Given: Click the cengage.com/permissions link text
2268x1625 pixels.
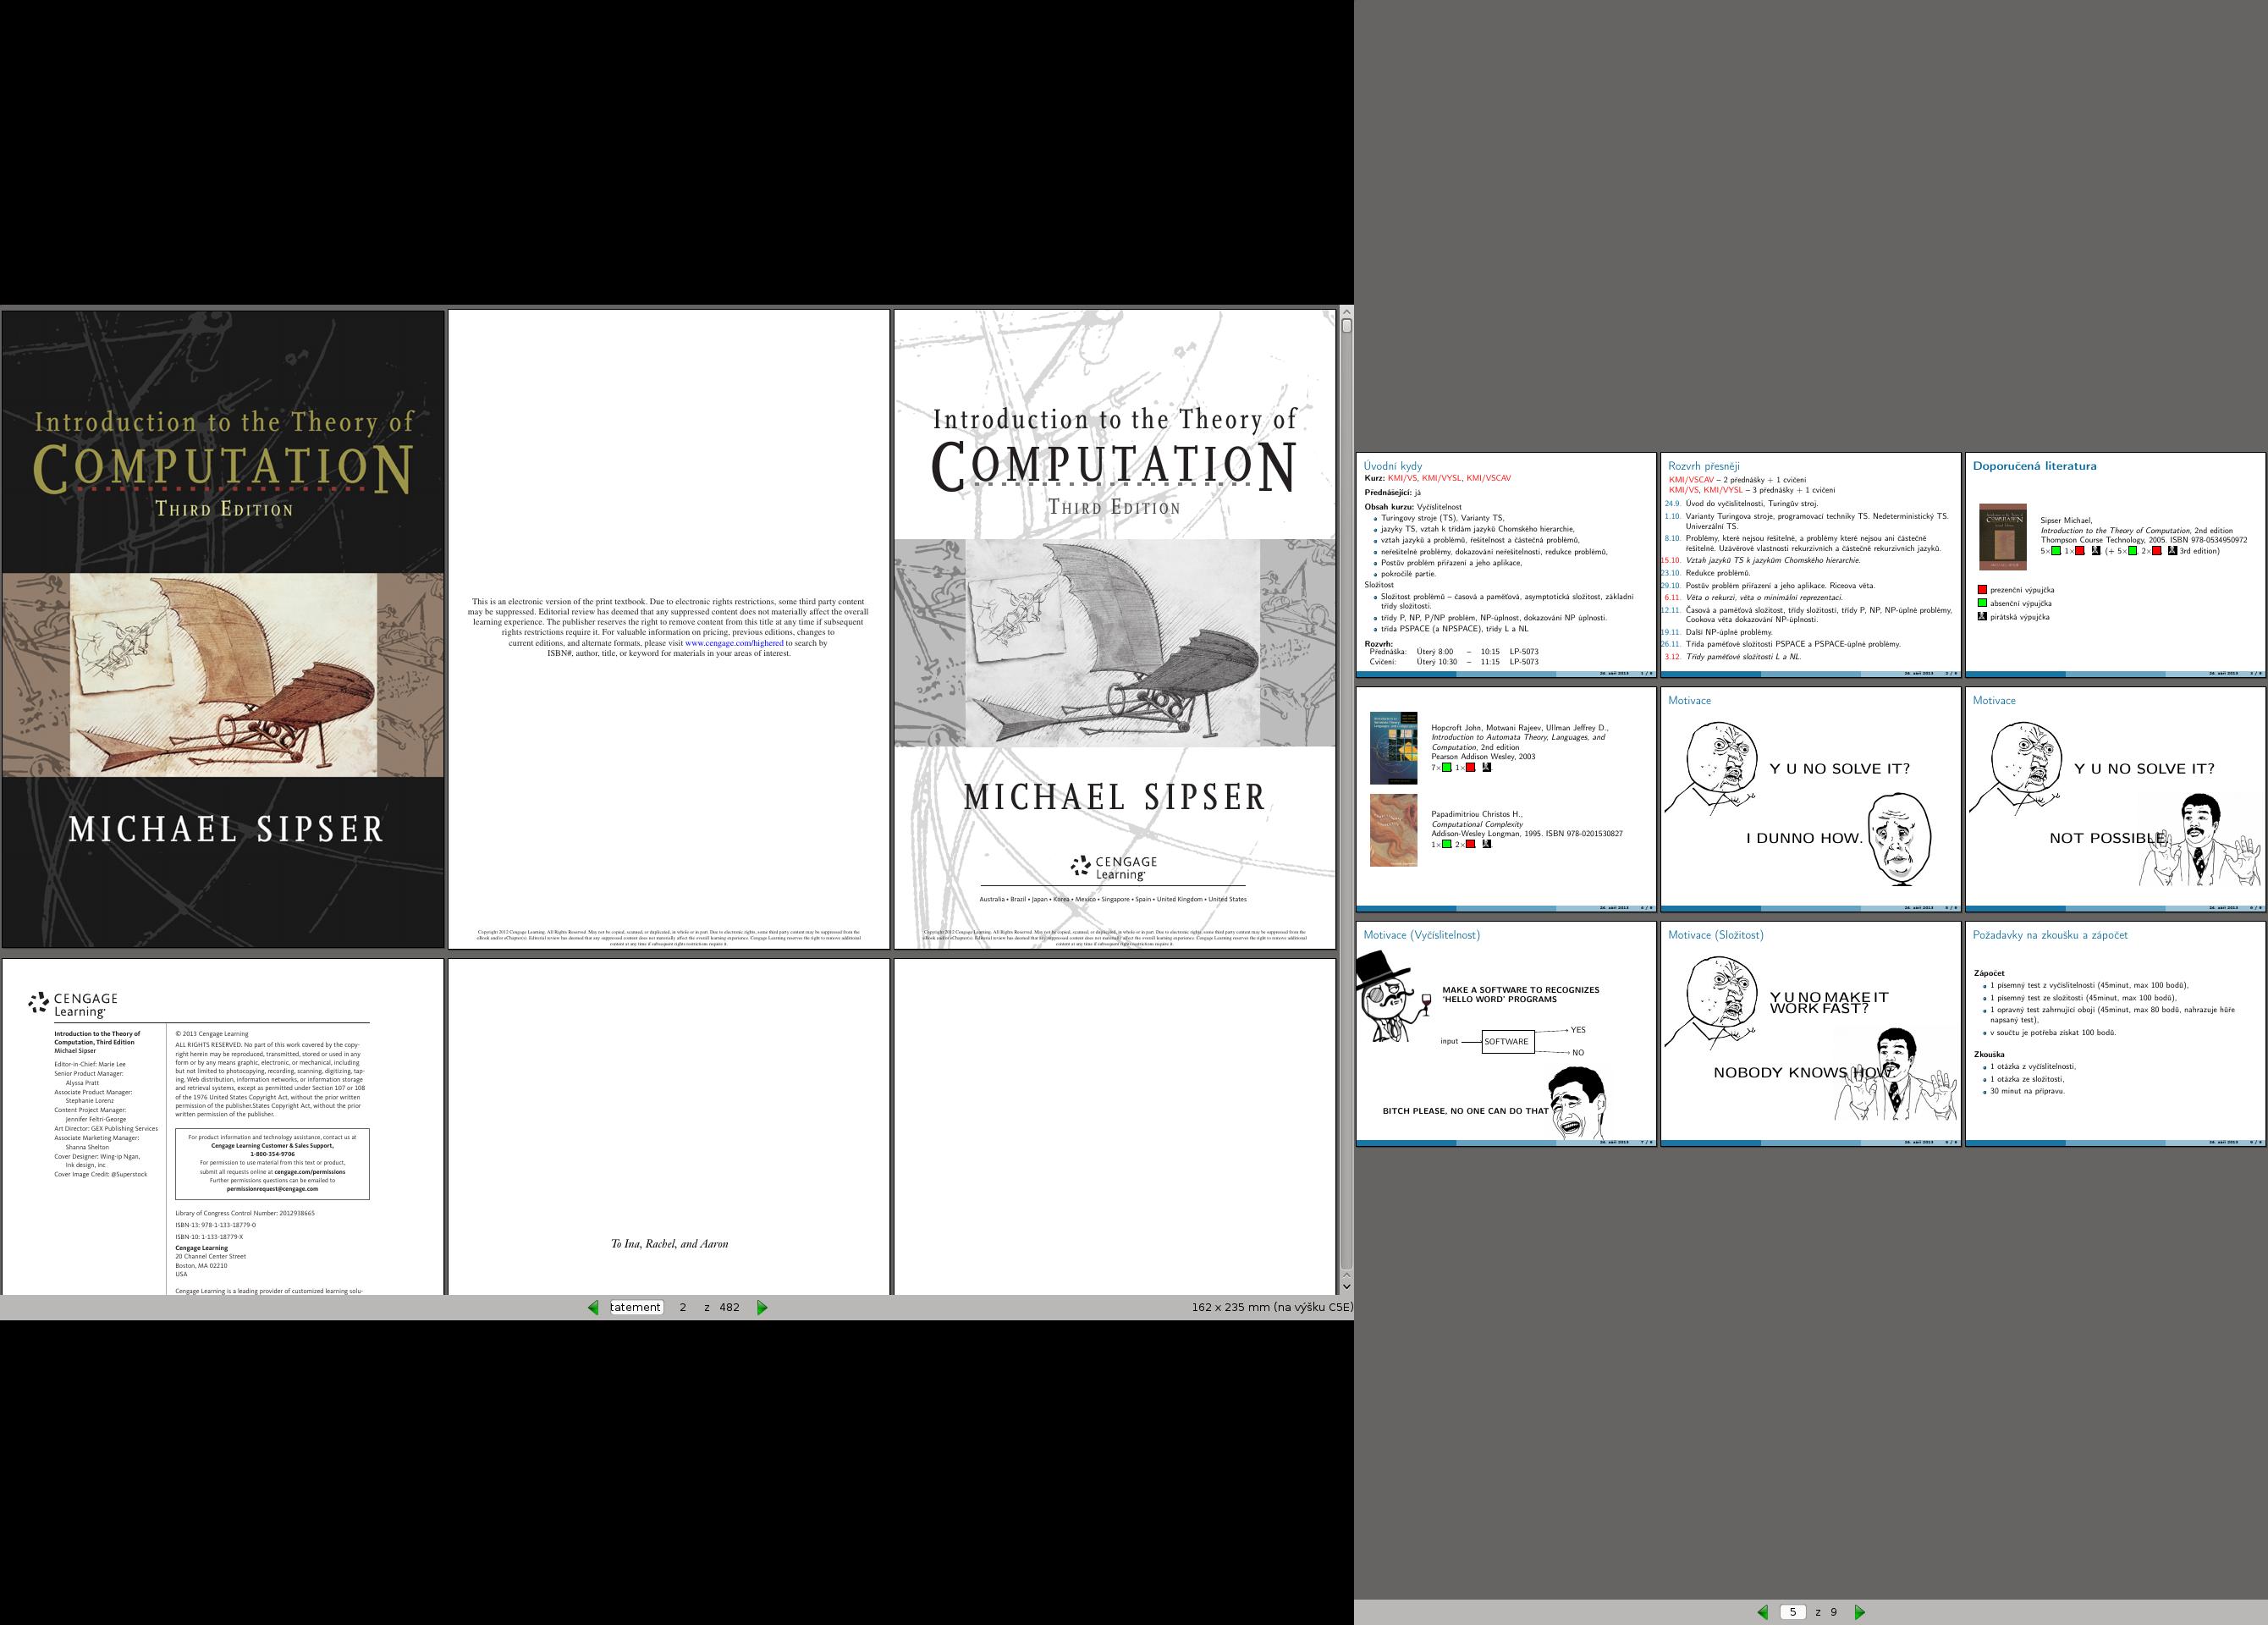Looking at the screenshot, I should tap(310, 1171).
